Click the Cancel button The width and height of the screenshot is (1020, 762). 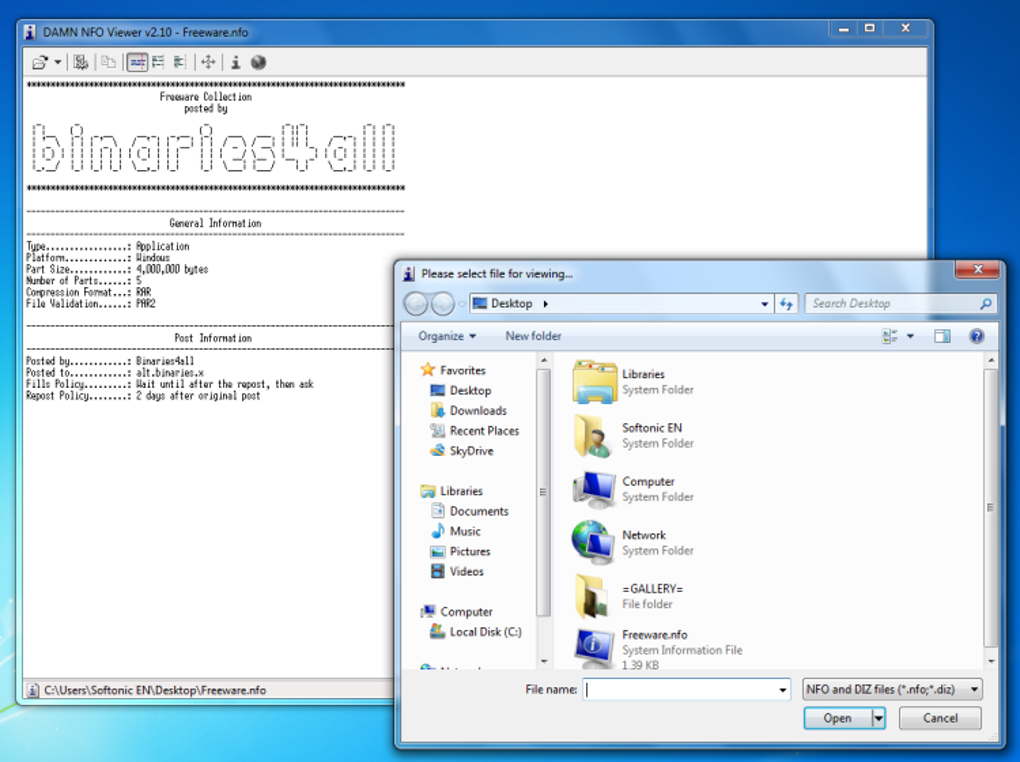pos(940,718)
